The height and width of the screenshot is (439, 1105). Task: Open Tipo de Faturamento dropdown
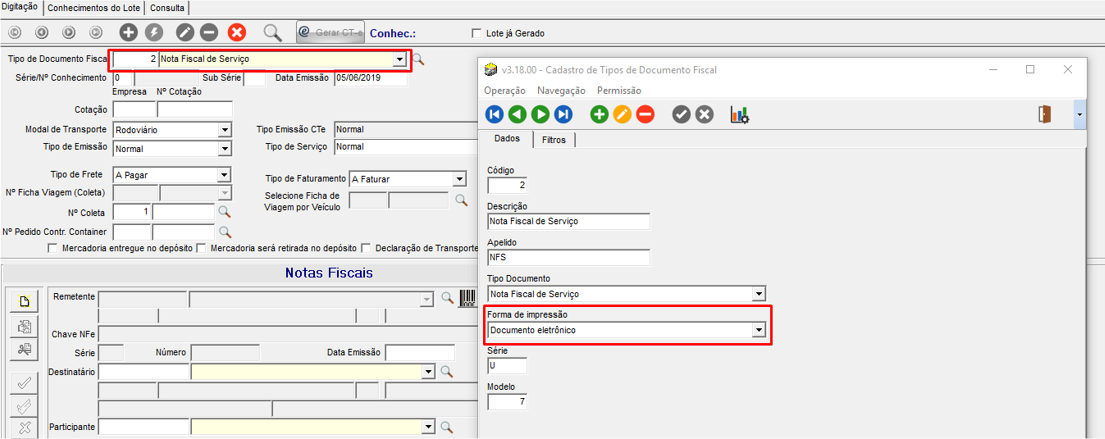(459, 179)
